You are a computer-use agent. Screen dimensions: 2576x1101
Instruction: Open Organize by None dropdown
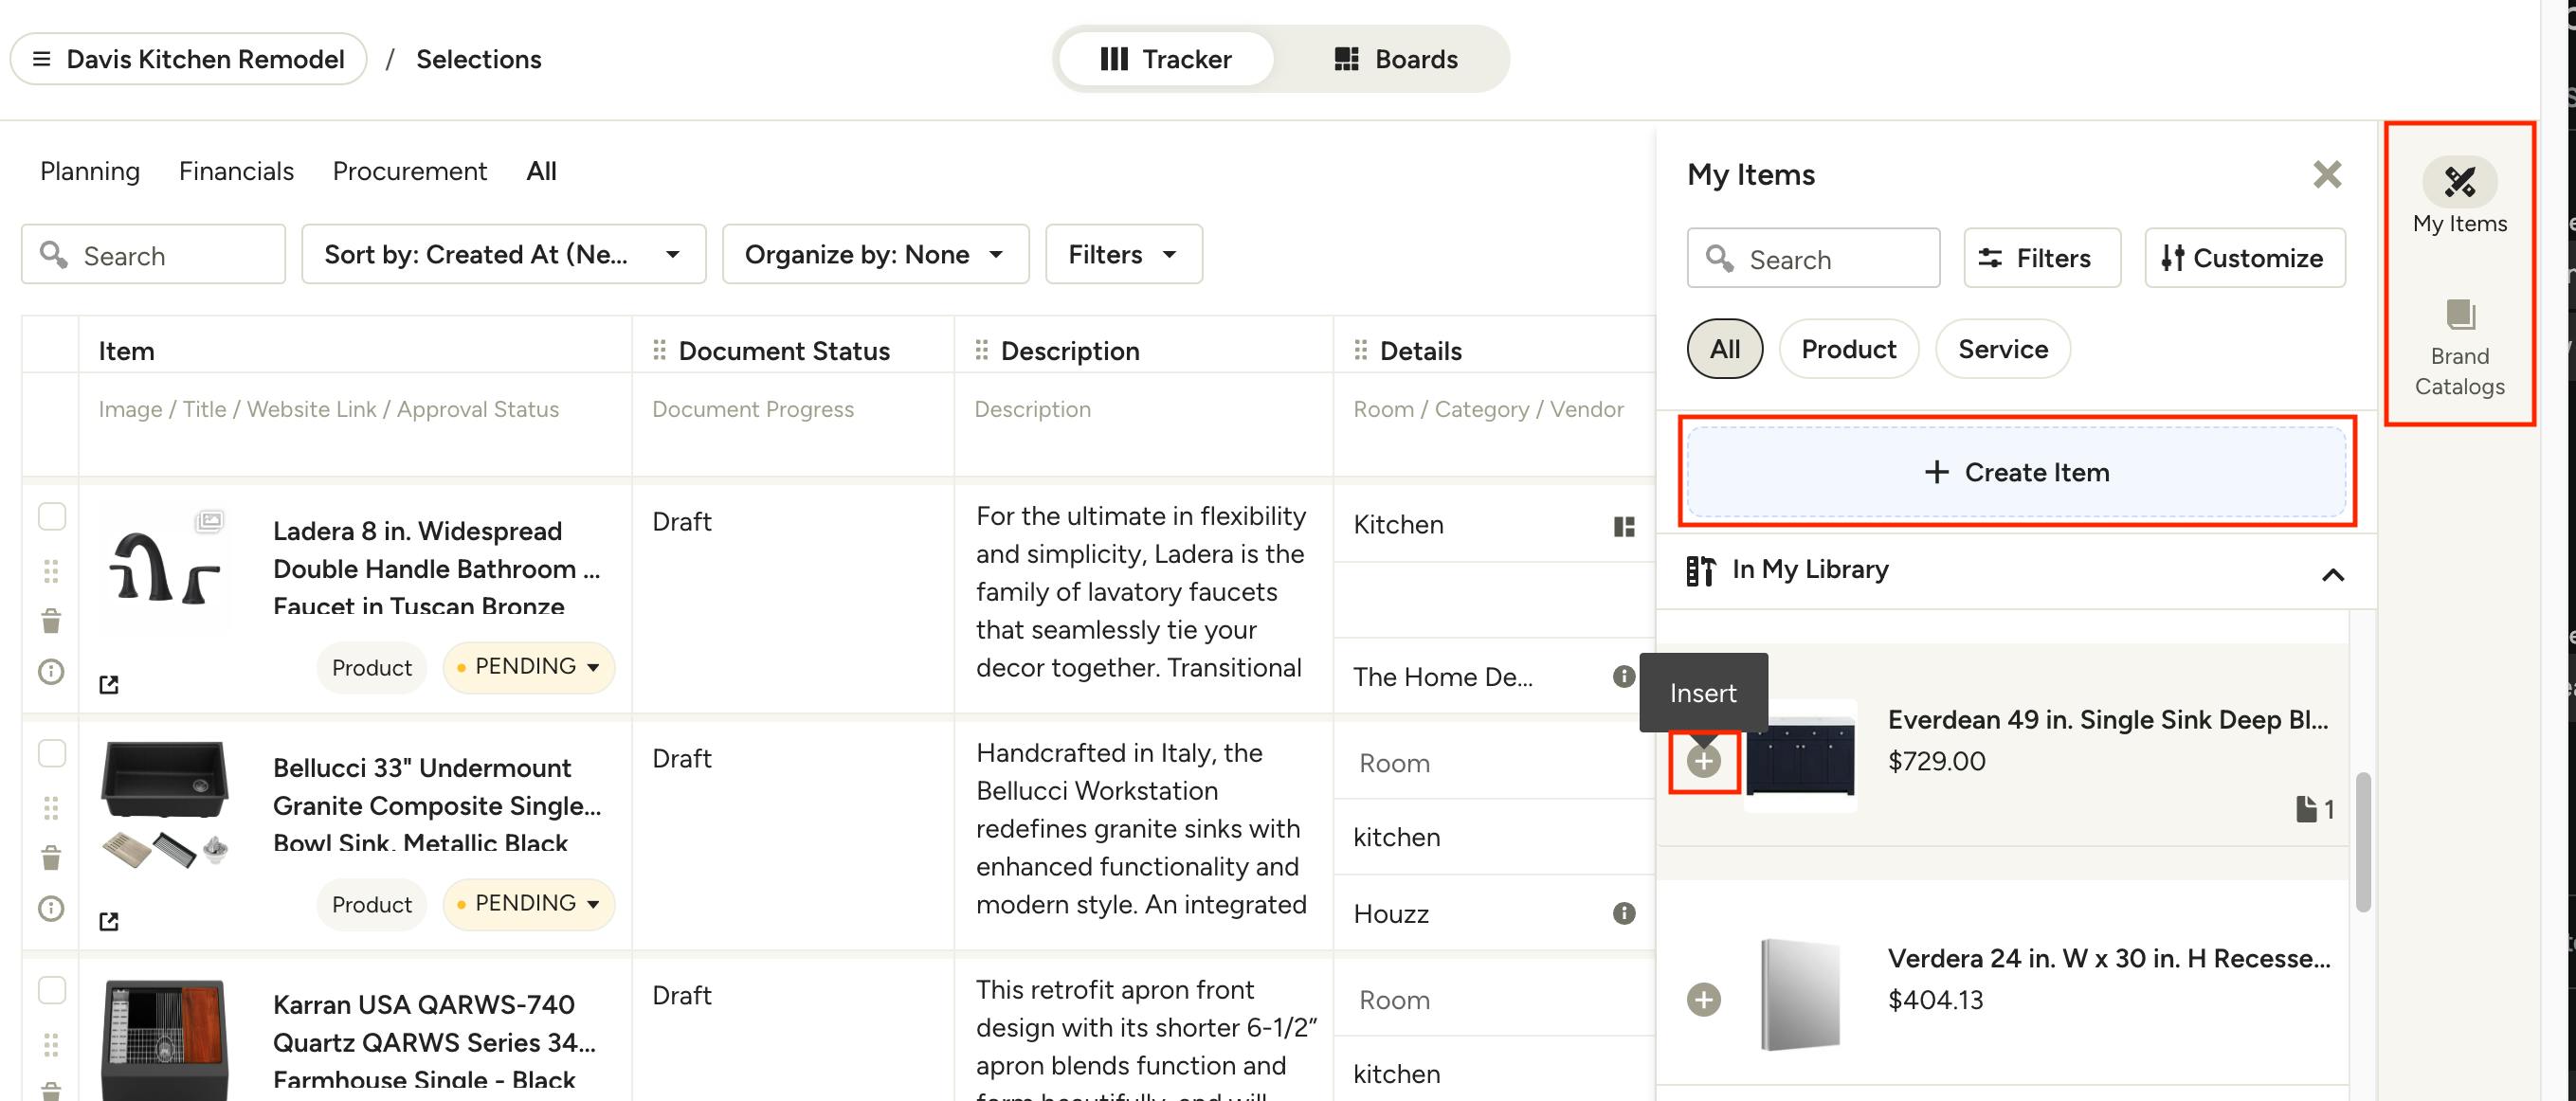[875, 254]
